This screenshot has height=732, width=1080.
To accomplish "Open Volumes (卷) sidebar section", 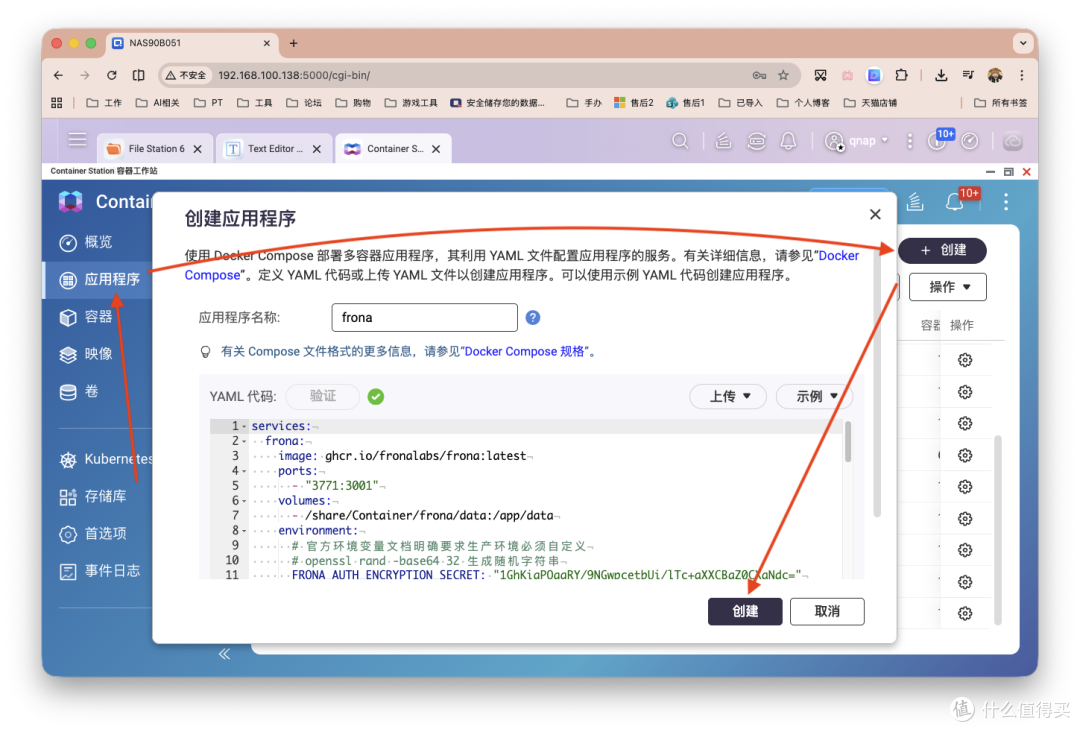I will click(x=79, y=391).
